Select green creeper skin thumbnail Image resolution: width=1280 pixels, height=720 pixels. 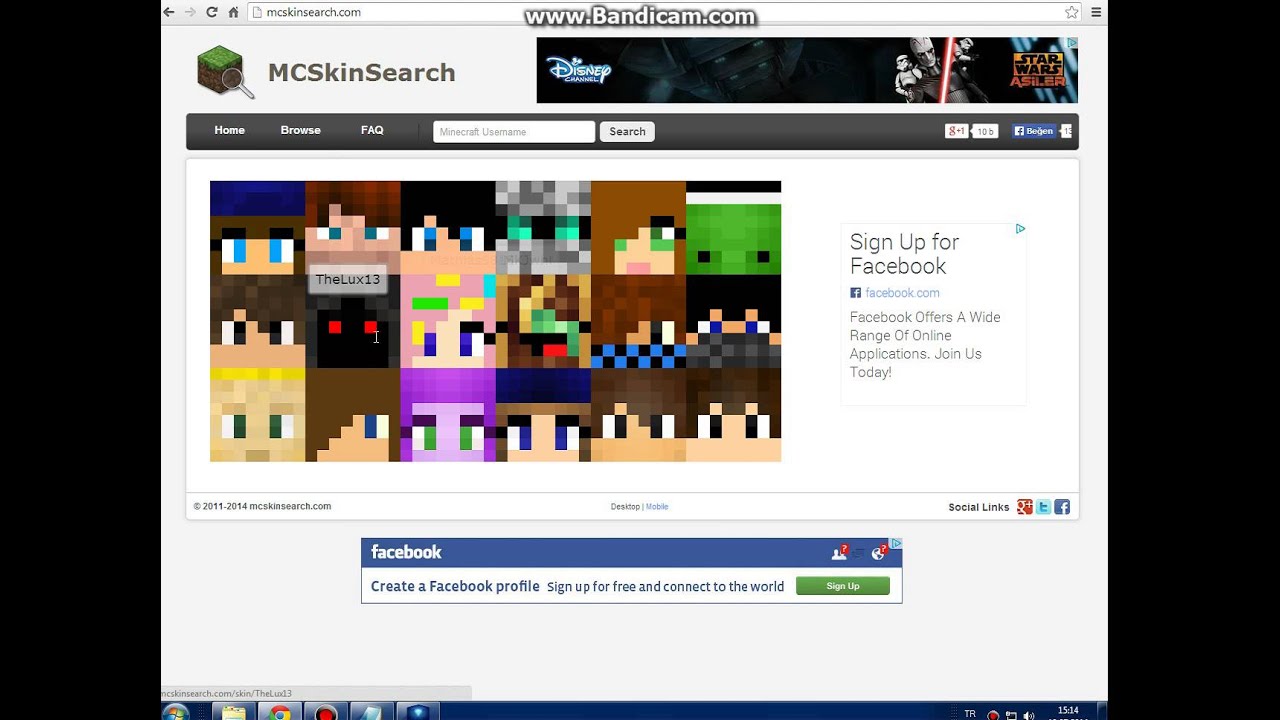pyautogui.click(x=733, y=228)
